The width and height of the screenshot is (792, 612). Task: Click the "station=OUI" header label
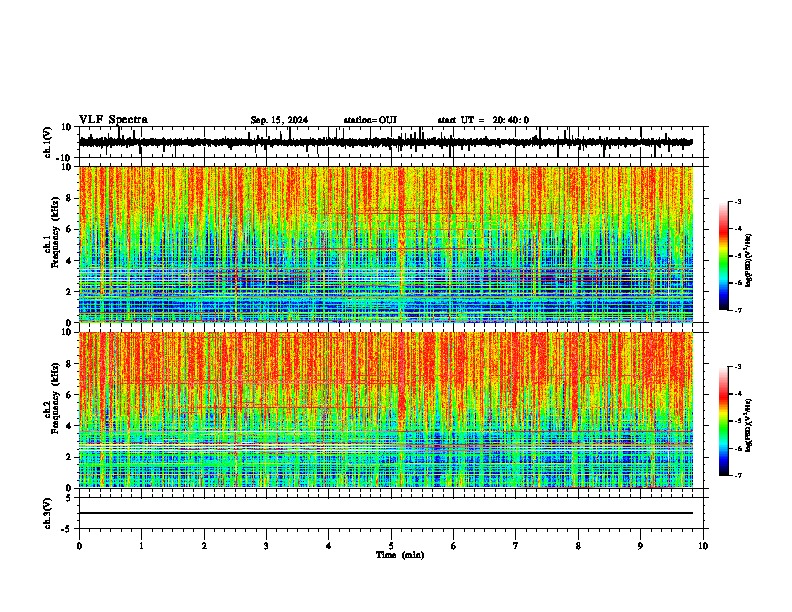click(370, 120)
